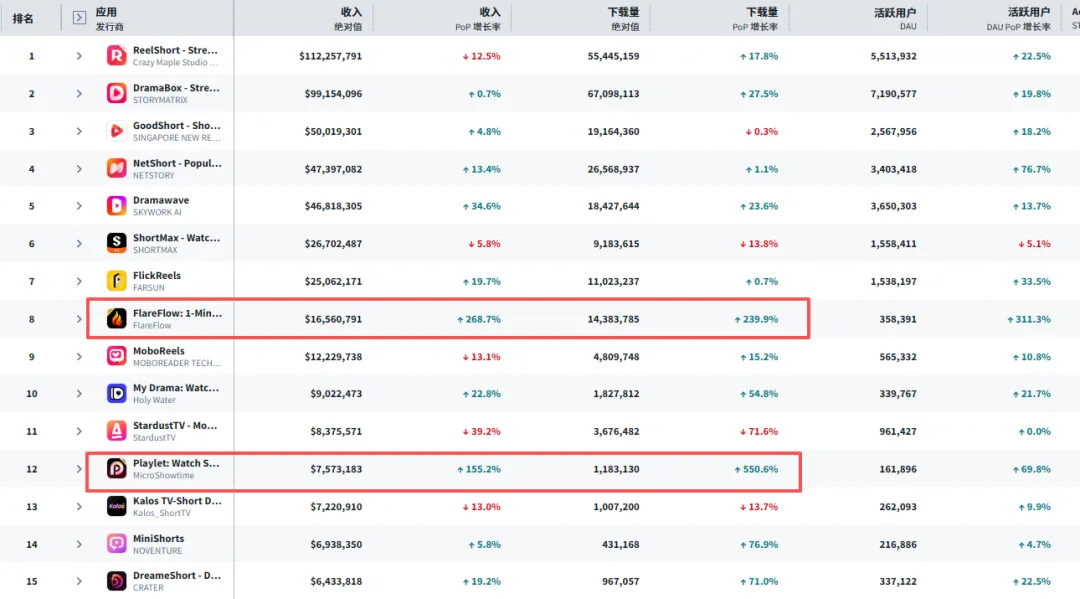Sort by 收入 绝对值 column header
Image resolution: width=1080 pixels, height=599 pixels.
tap(350, 18)
